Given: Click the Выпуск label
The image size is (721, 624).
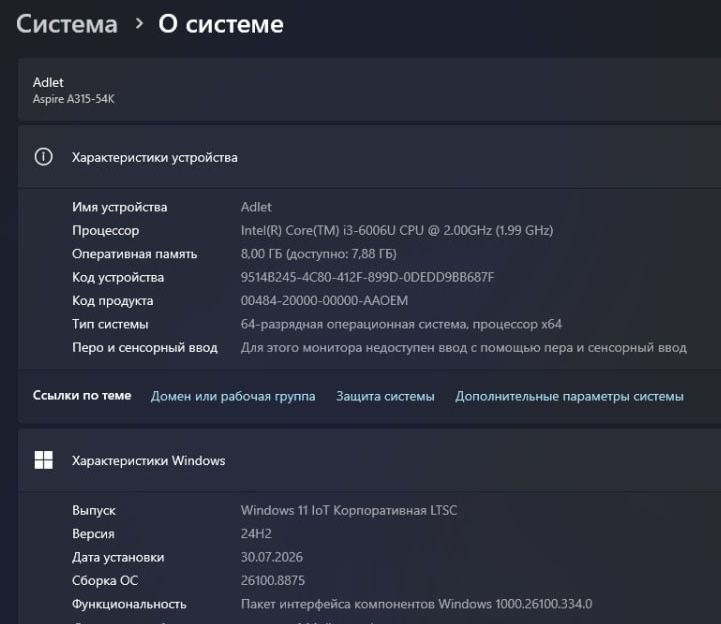Looking at the screenshot, I should click(94, 510).
